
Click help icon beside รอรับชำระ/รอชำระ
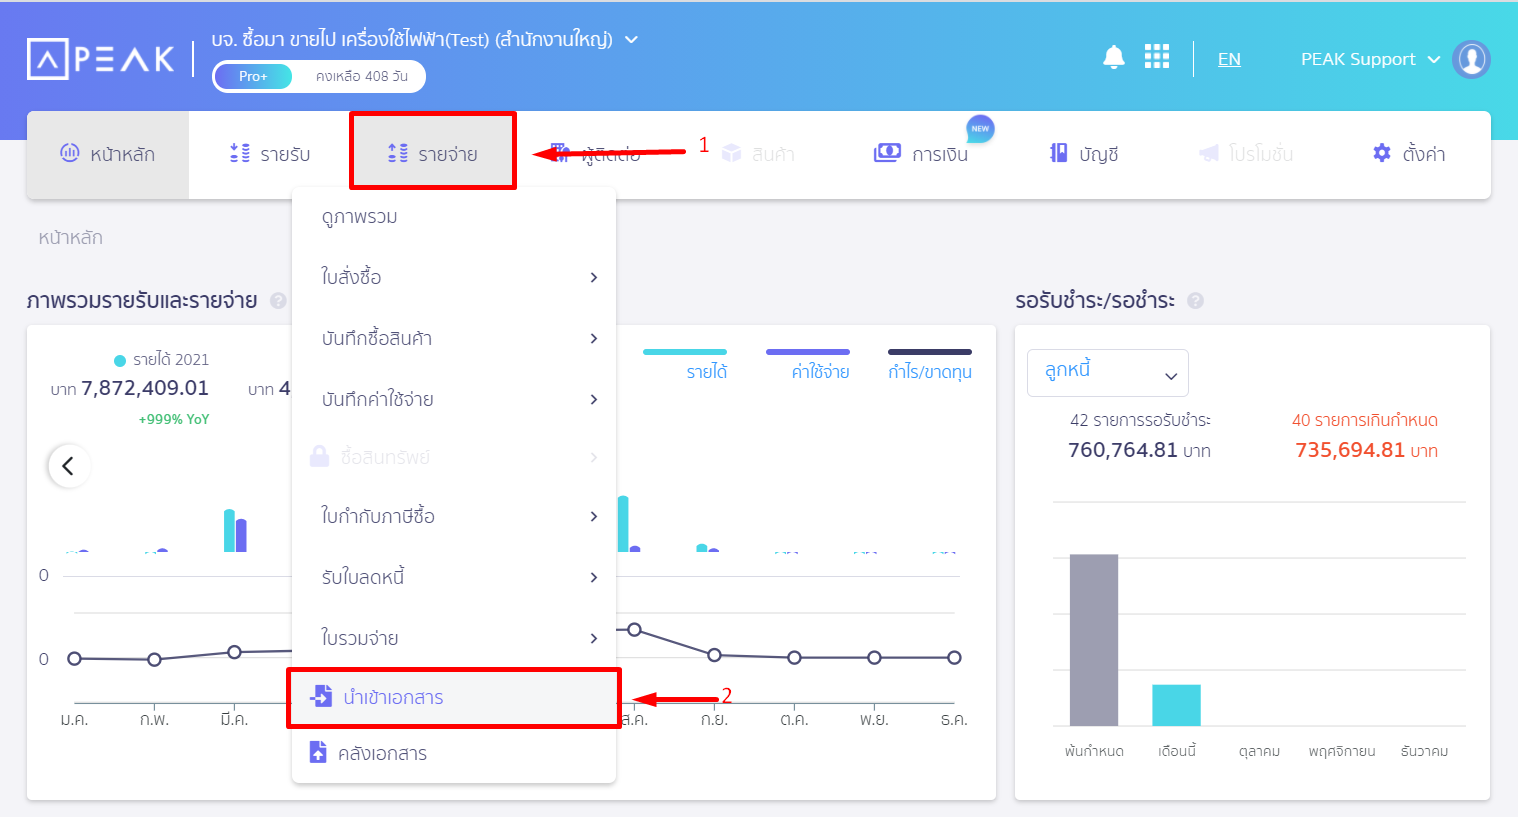[x=1195, y=301]
